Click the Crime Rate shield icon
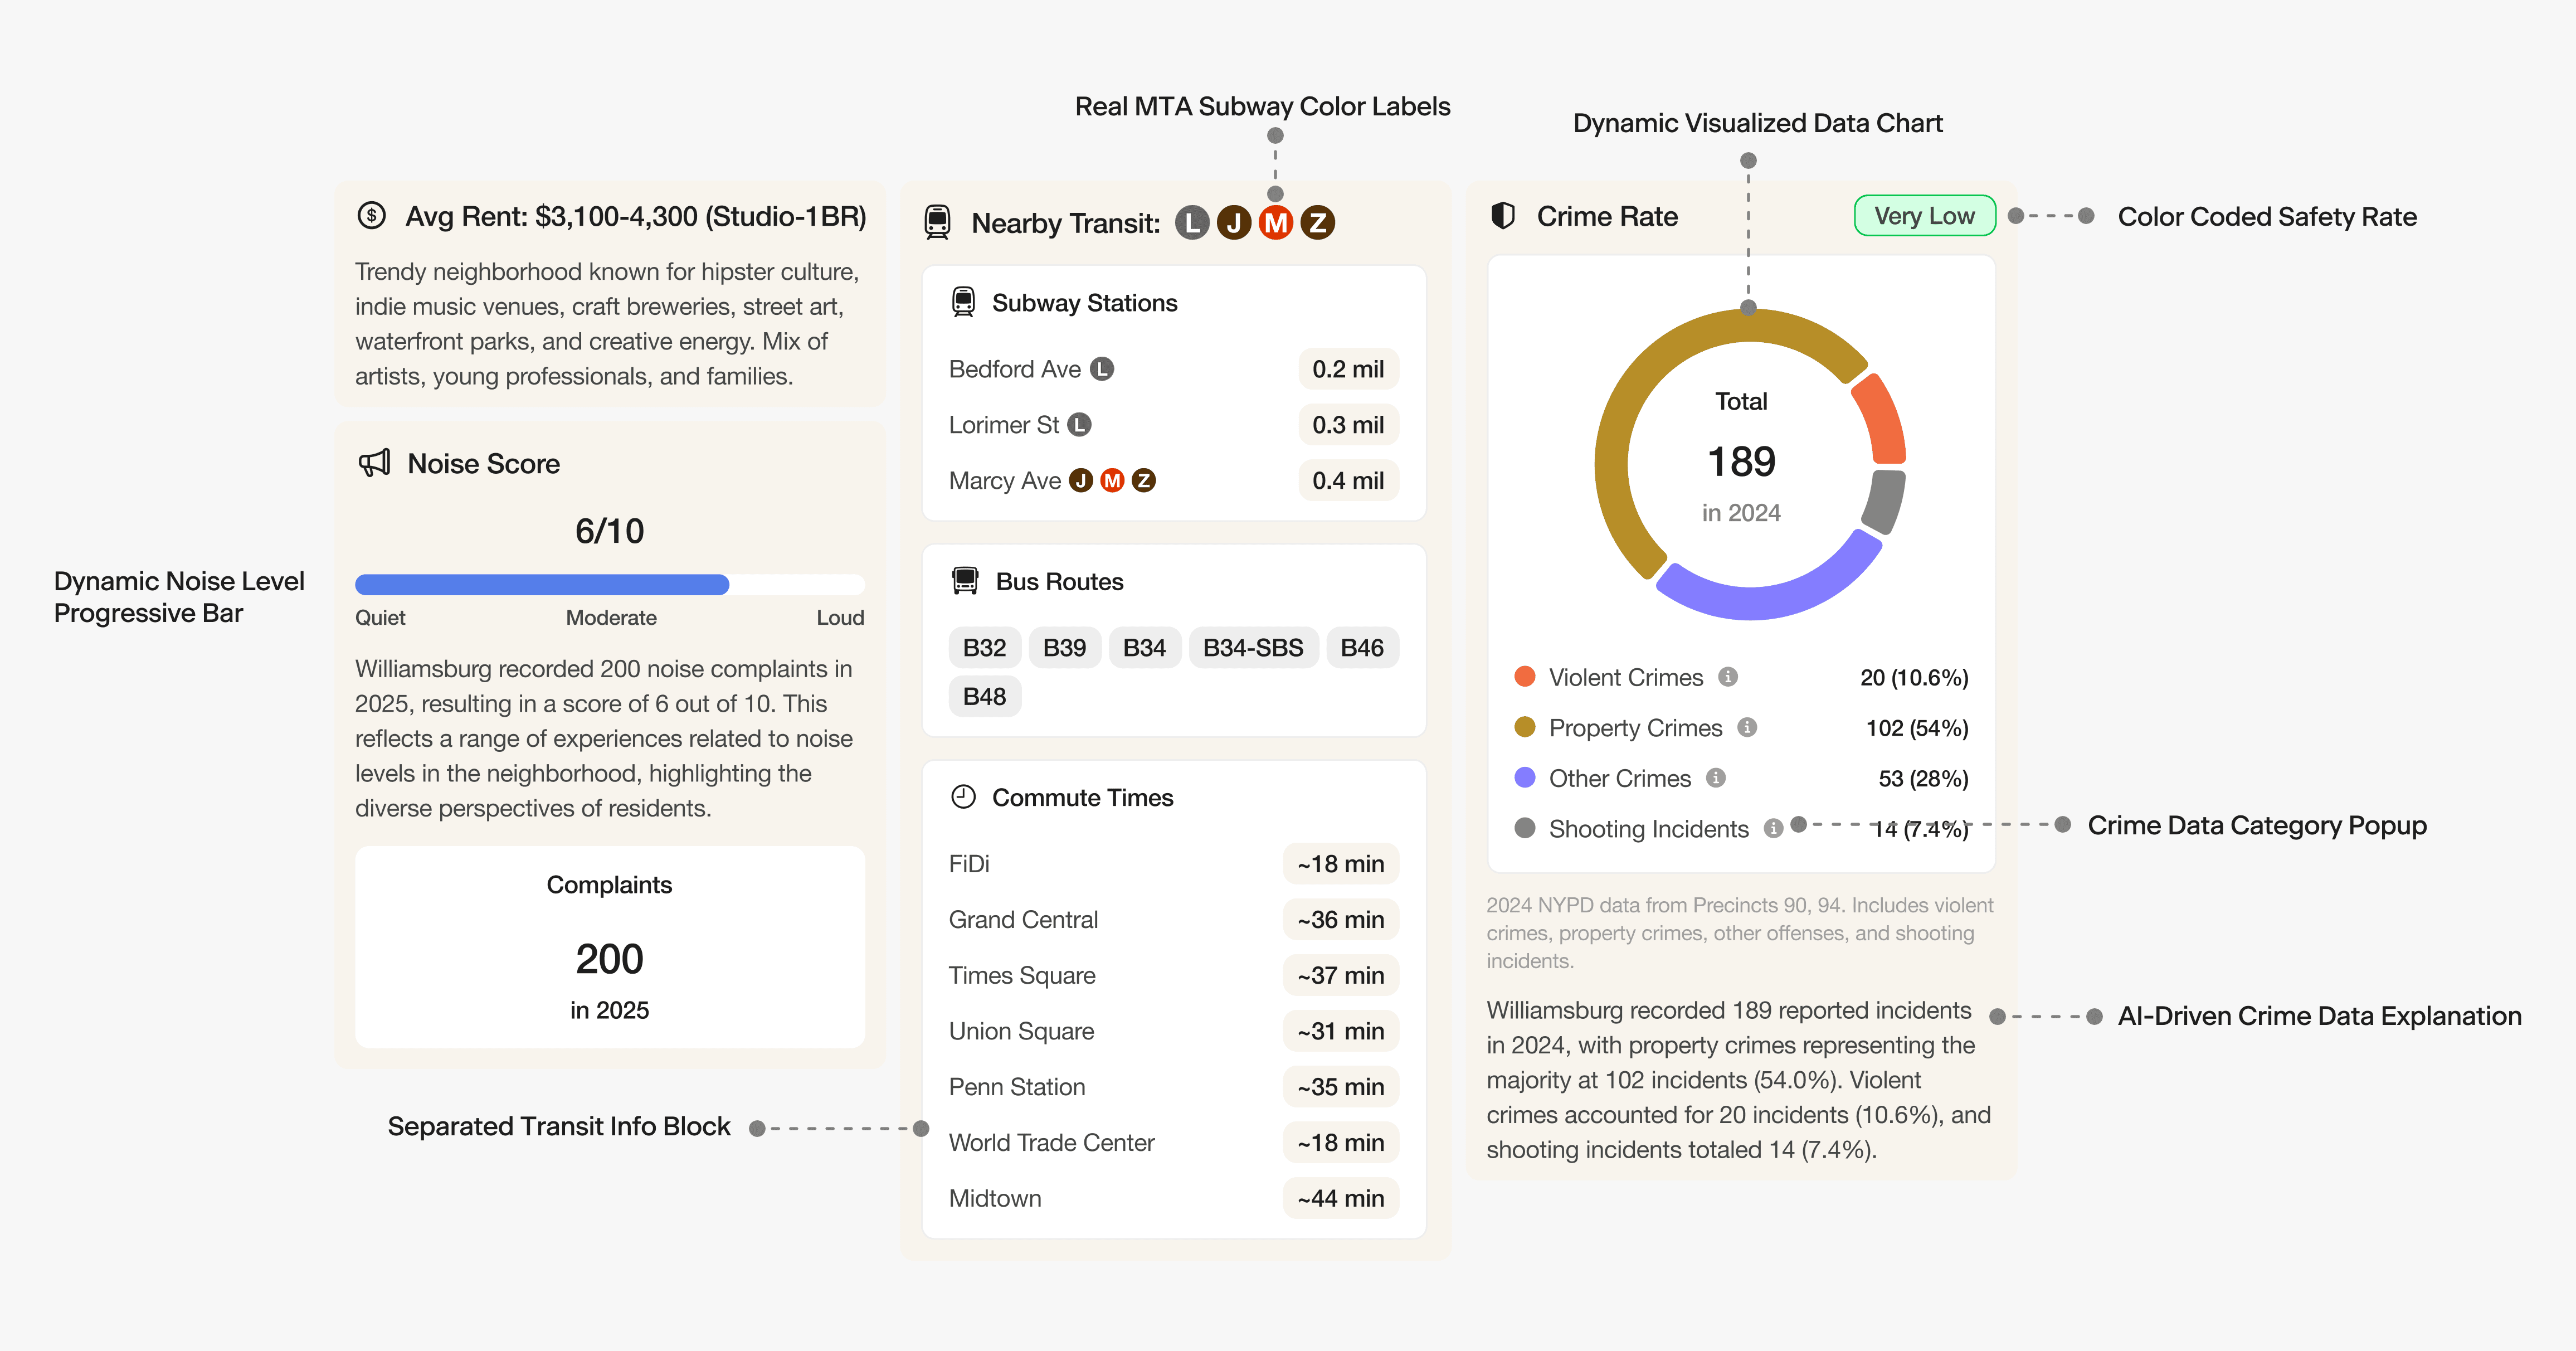2576x1351 pixels. (x=1502, y=216)
